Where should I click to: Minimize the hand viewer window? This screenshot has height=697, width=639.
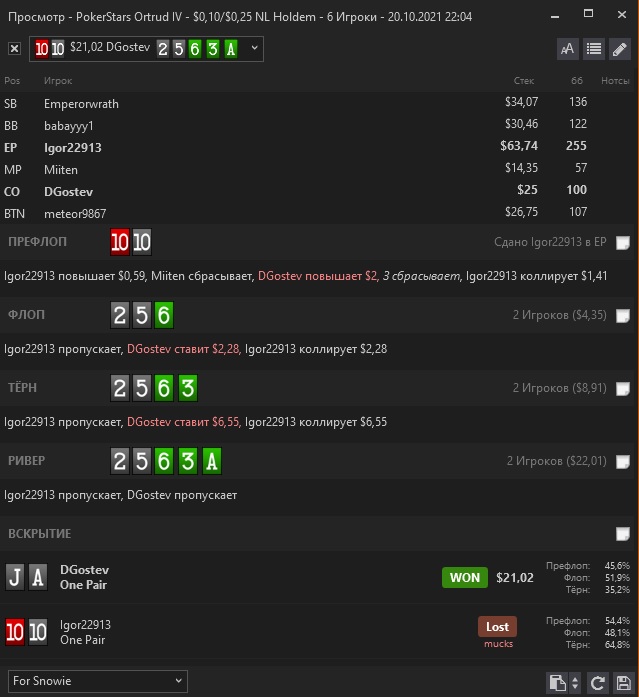(555, 16)
